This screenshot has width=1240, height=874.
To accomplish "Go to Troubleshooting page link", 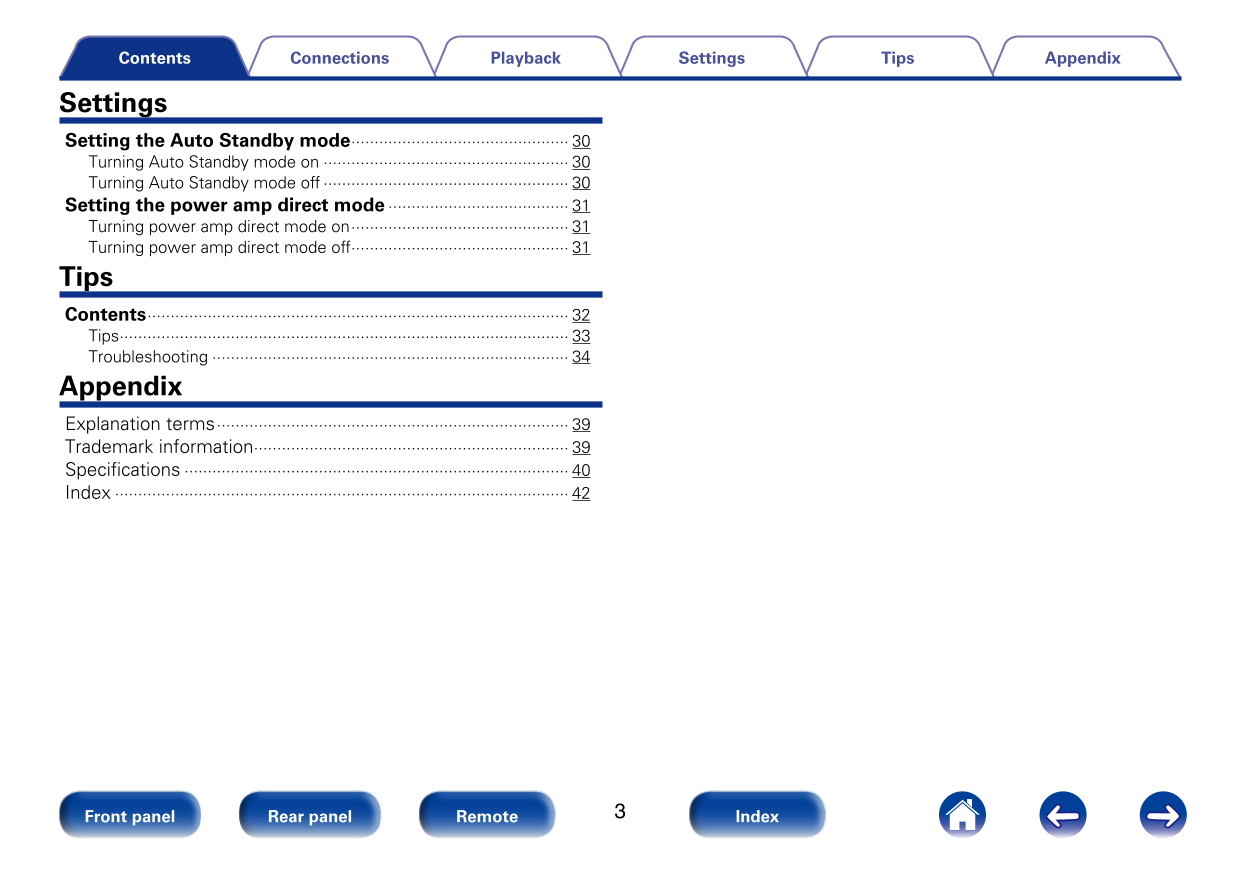I will coord(148,357).
